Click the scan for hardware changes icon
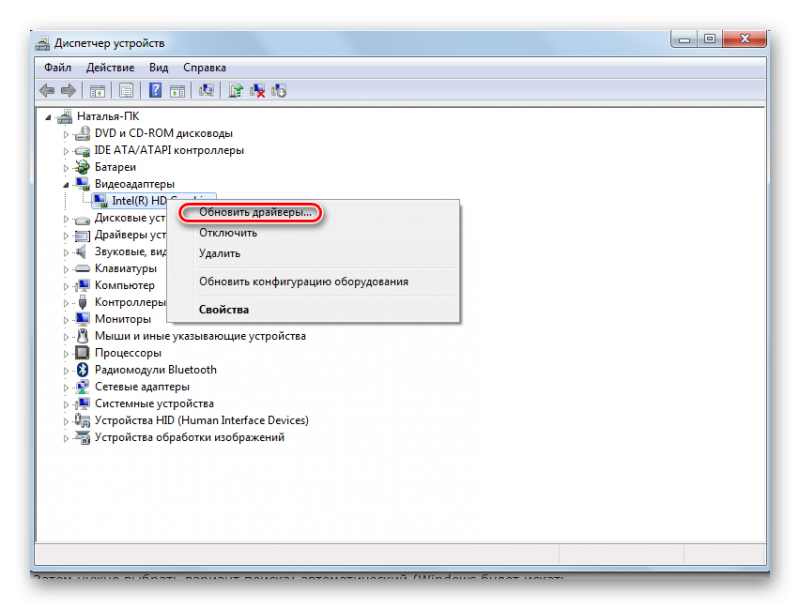Screen dimensions: 800x609 207,90
